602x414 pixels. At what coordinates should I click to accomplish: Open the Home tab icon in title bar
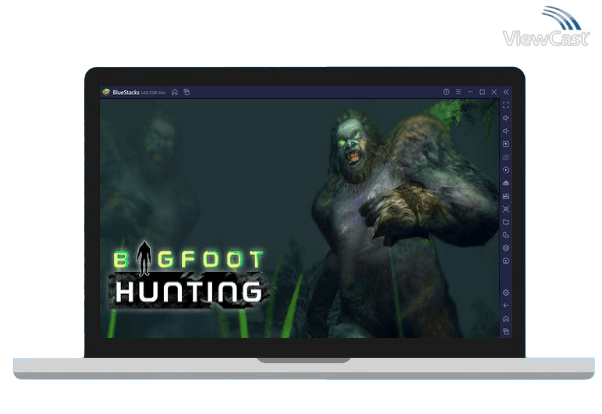point(175,92)
